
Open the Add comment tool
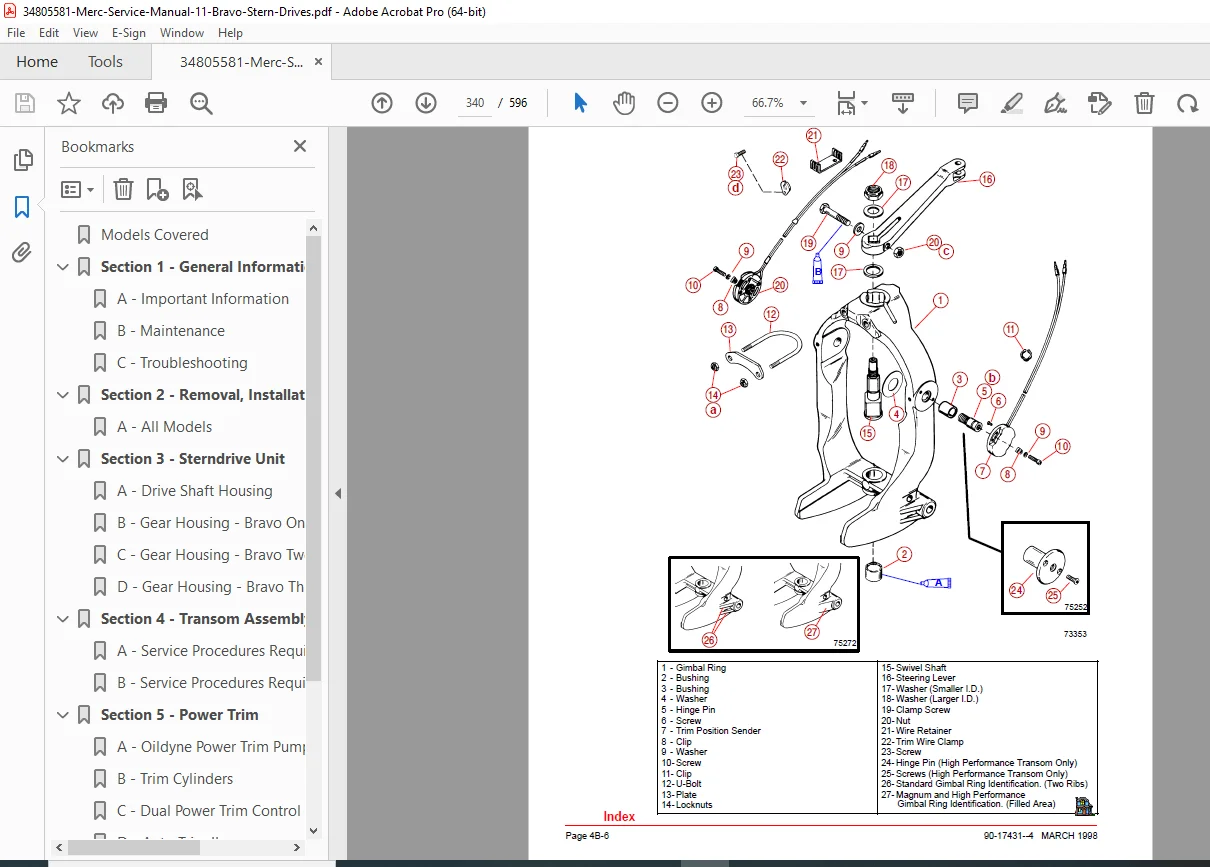point(967,103)
